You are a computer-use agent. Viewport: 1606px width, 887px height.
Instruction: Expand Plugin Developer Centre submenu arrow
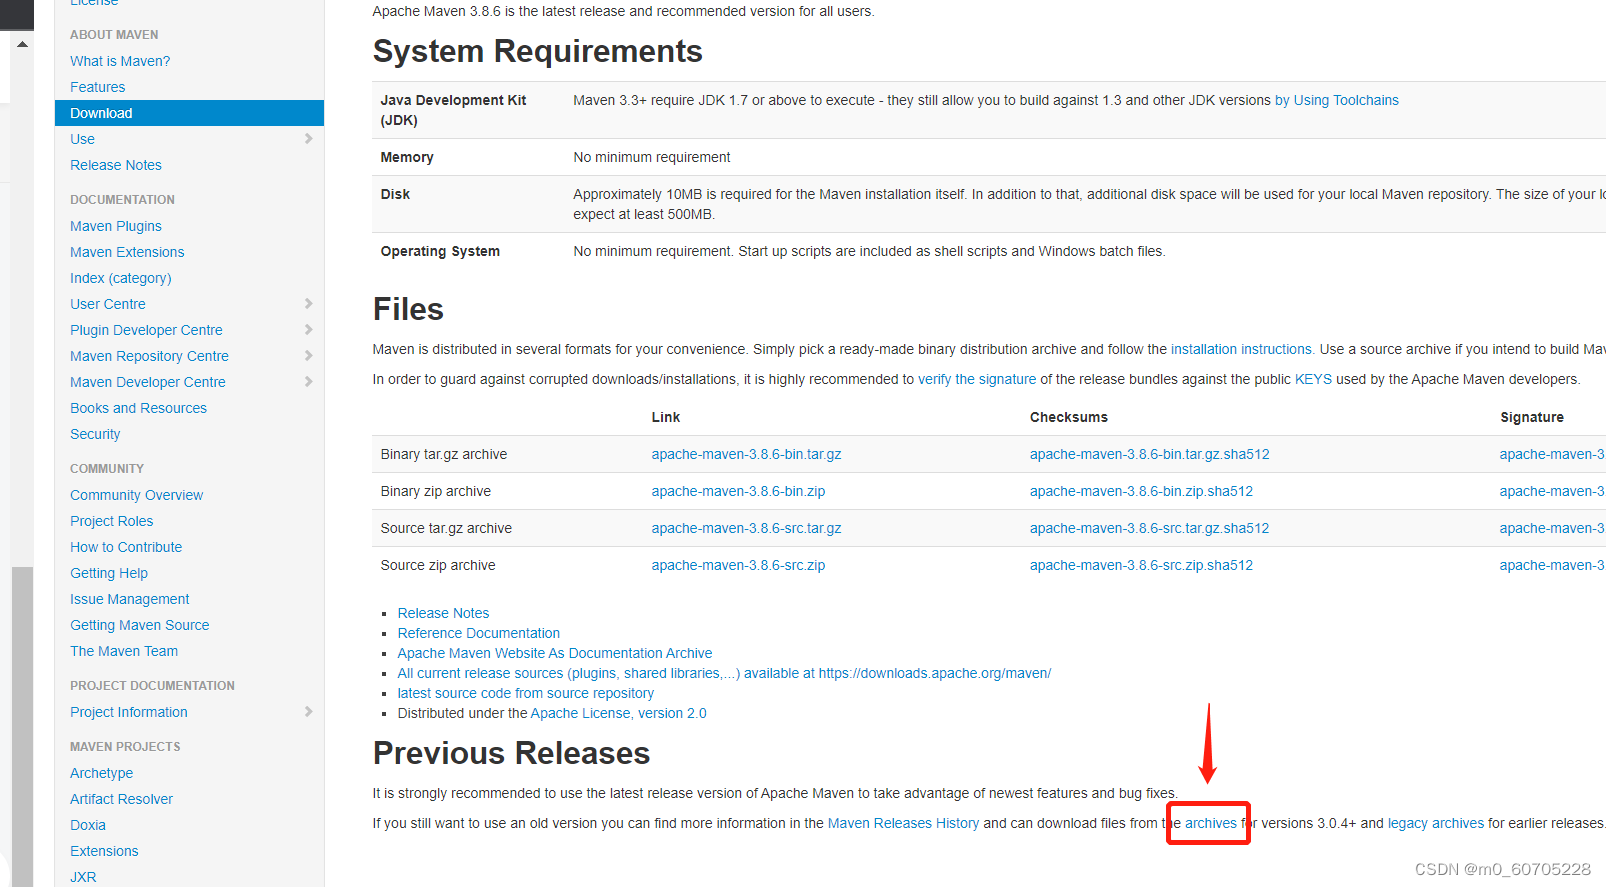308,330
